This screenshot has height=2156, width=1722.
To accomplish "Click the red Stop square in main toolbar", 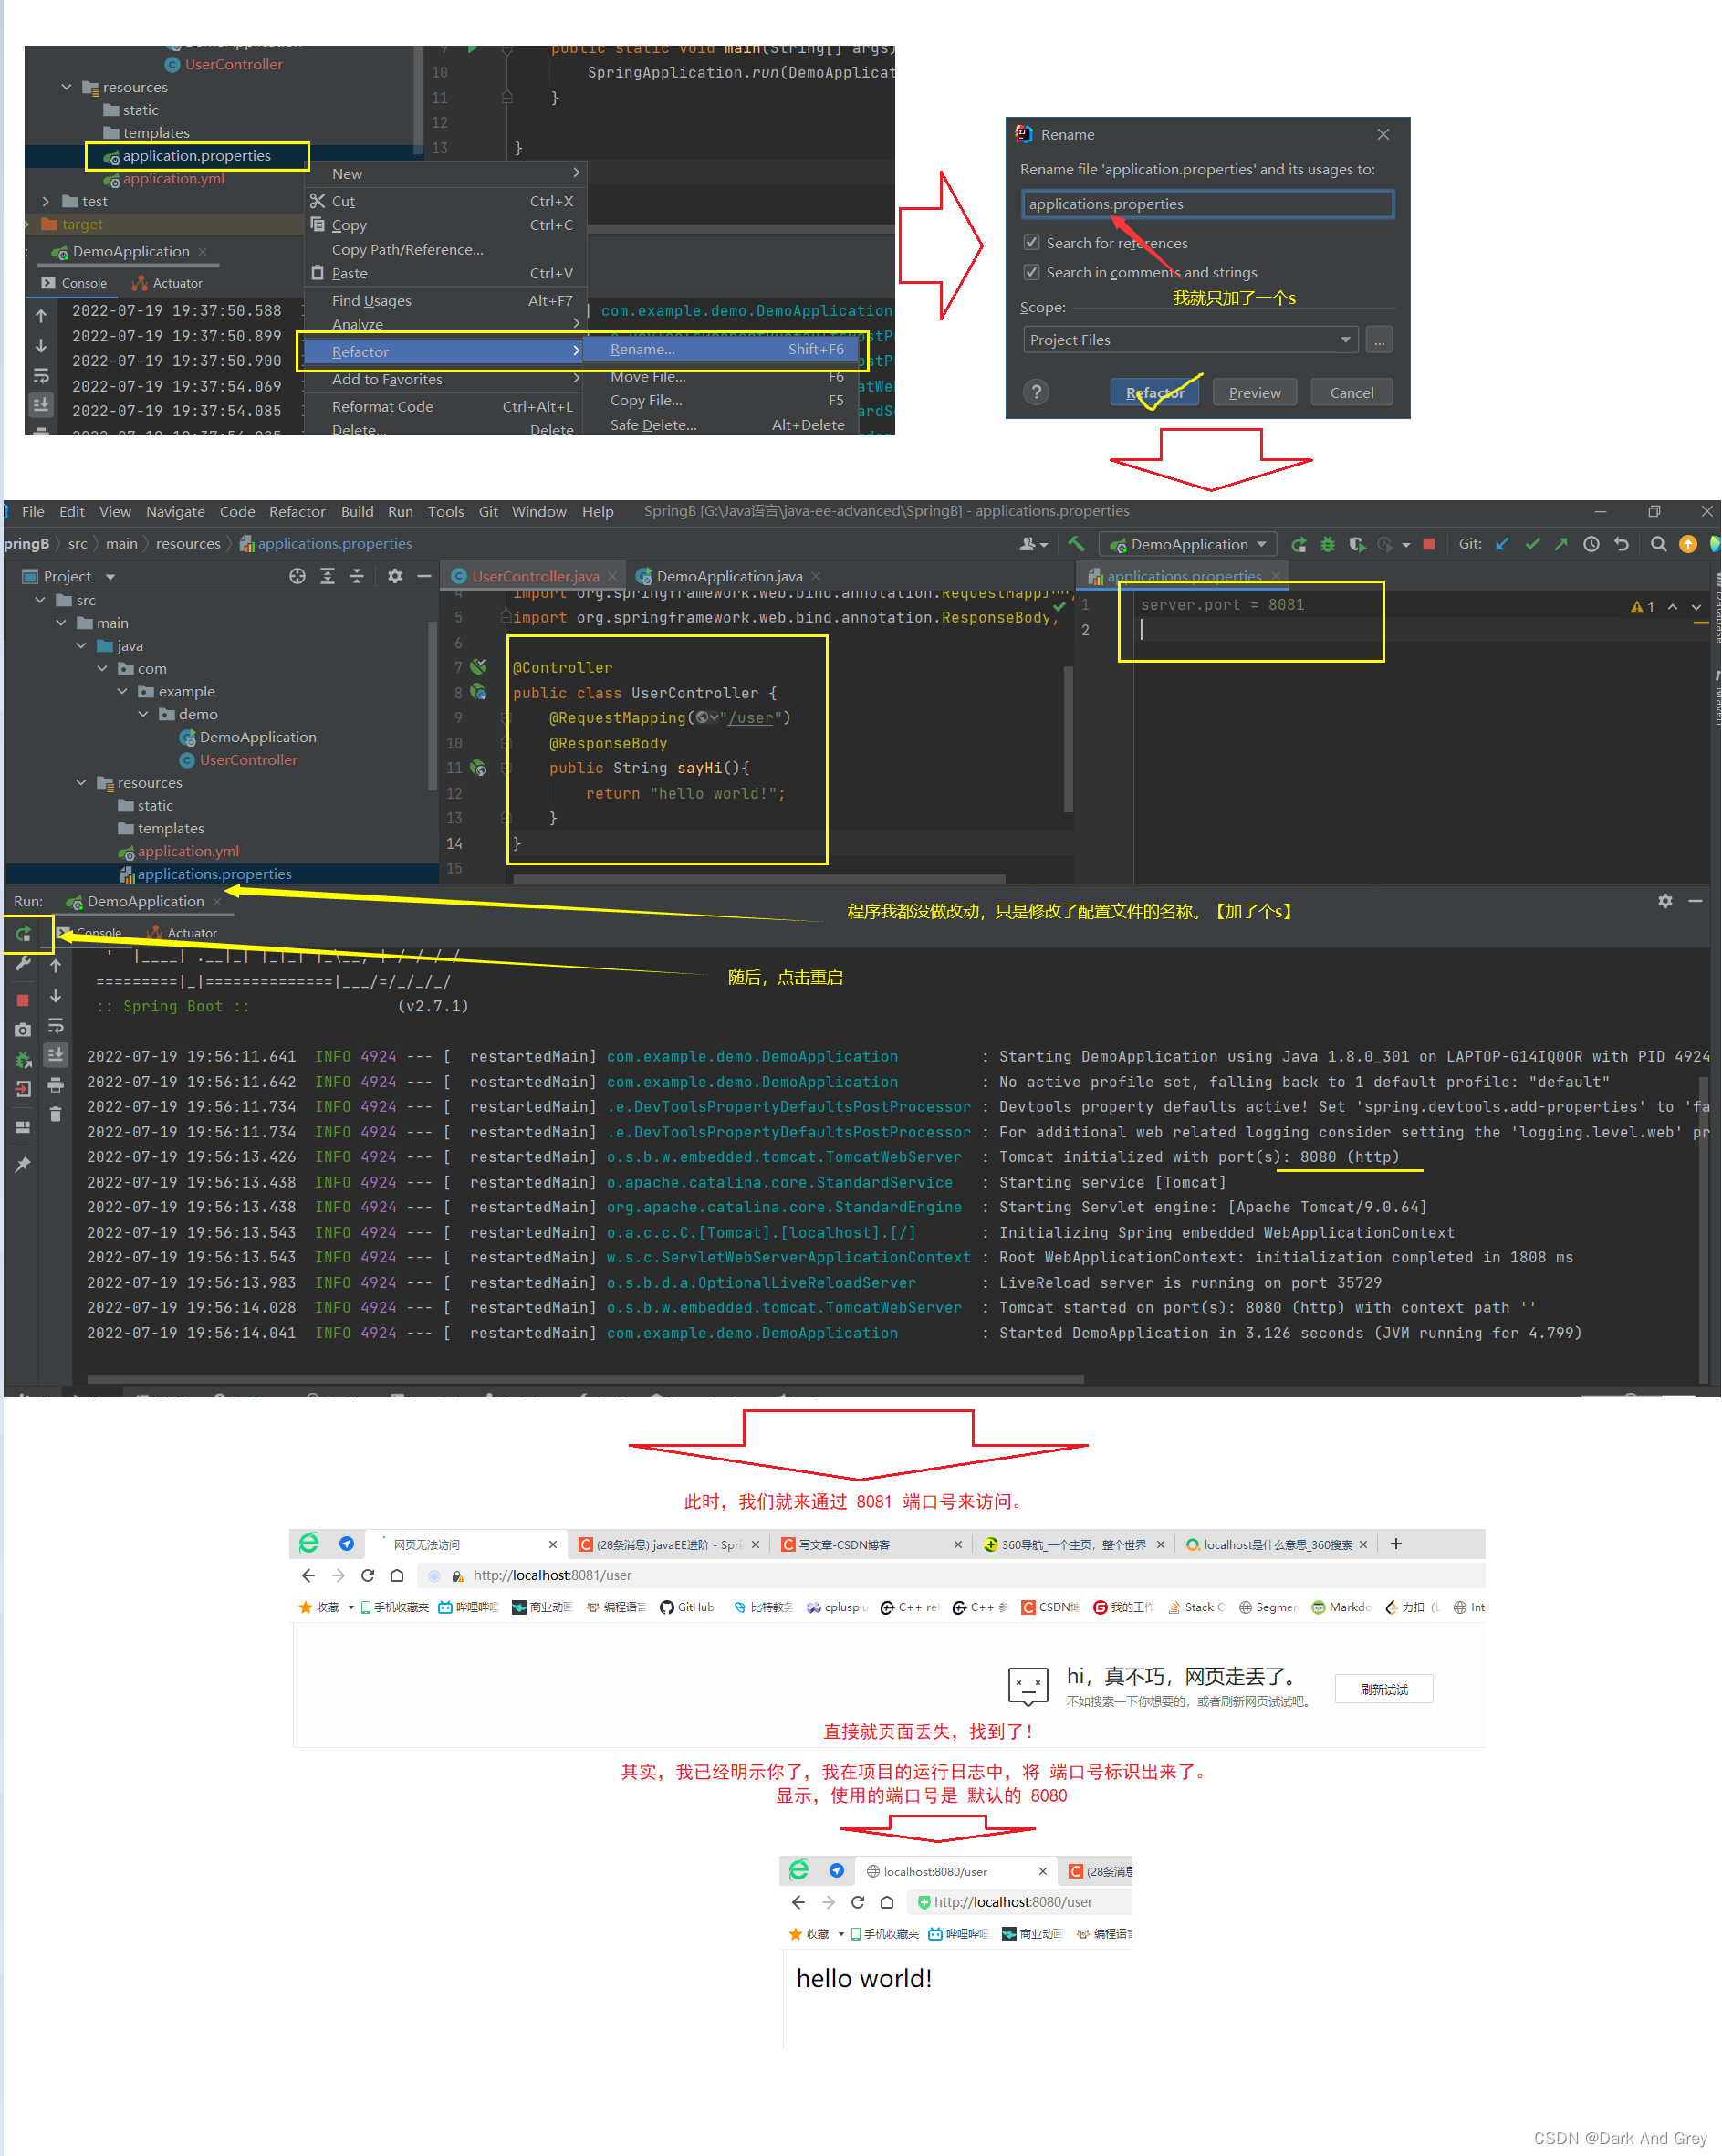I will tap(1428, 544).
